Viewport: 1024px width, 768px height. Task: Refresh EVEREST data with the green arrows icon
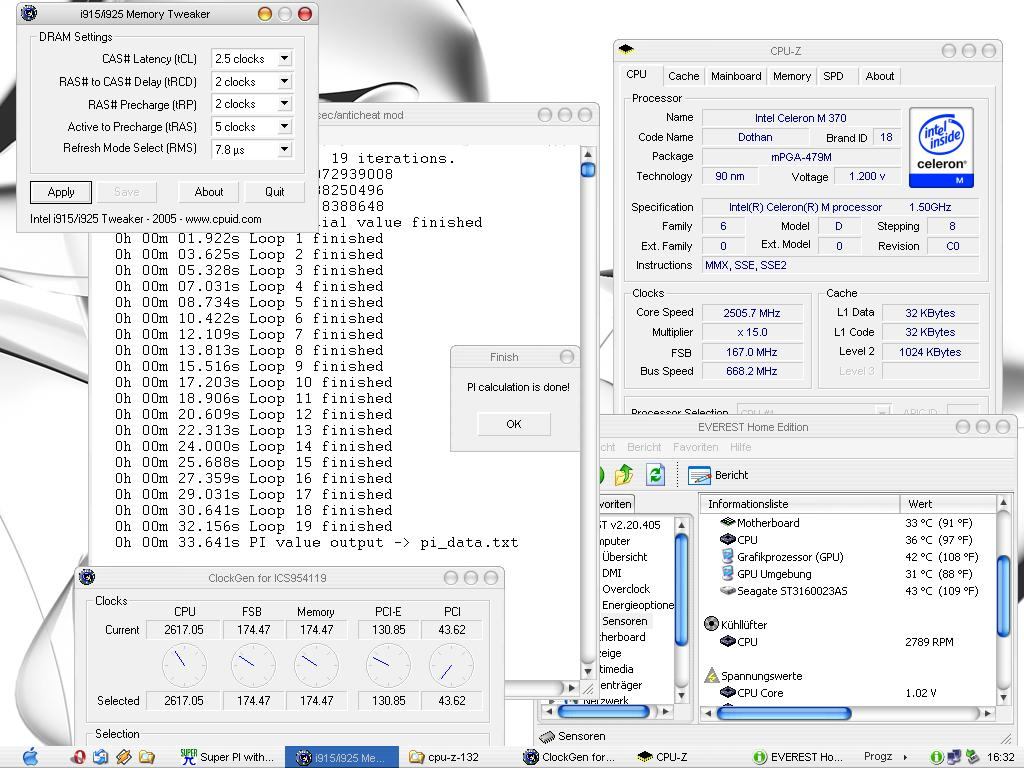point(655,475)
